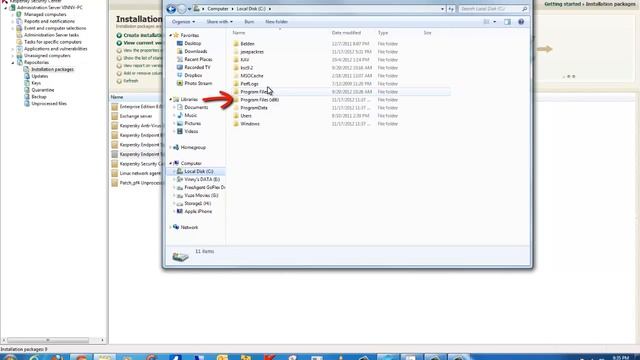Collapse the Repositories node
The height and width of the screenshot is (360, 640).
[x=13, y=62]
